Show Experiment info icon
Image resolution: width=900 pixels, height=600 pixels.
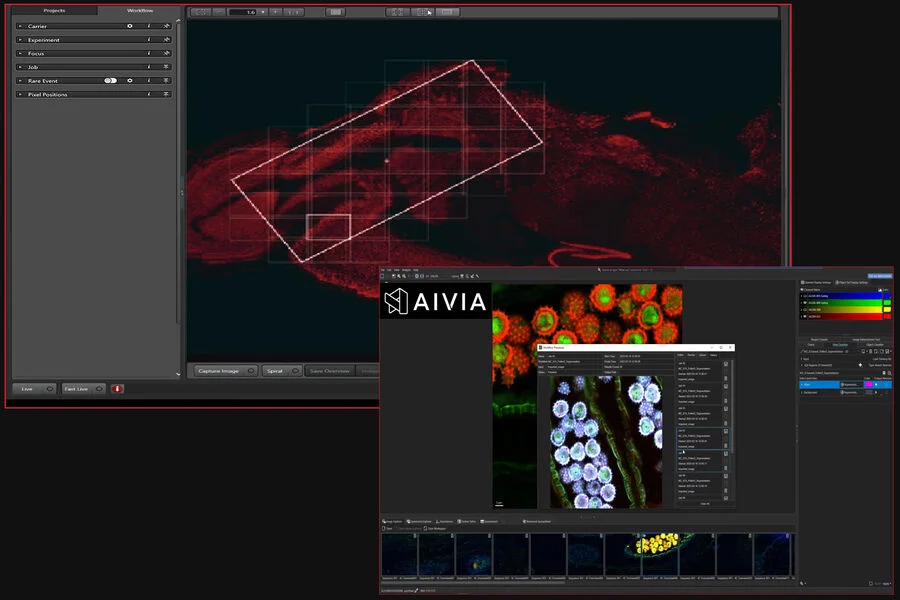pos(149,40)
